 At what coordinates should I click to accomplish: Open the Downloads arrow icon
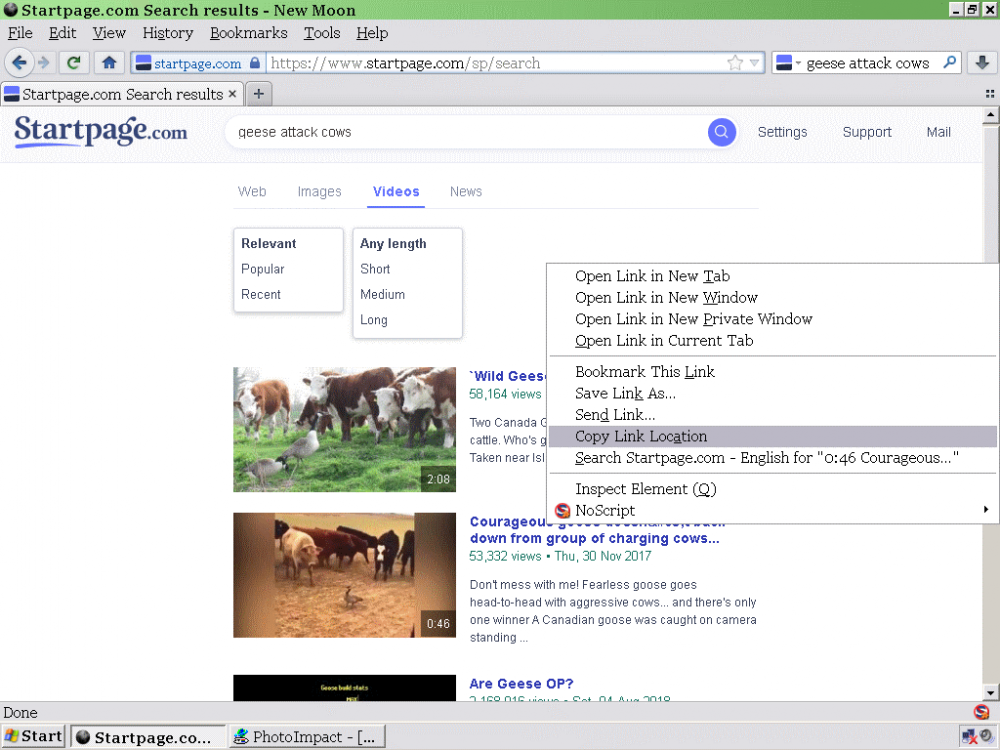[981, 63]
